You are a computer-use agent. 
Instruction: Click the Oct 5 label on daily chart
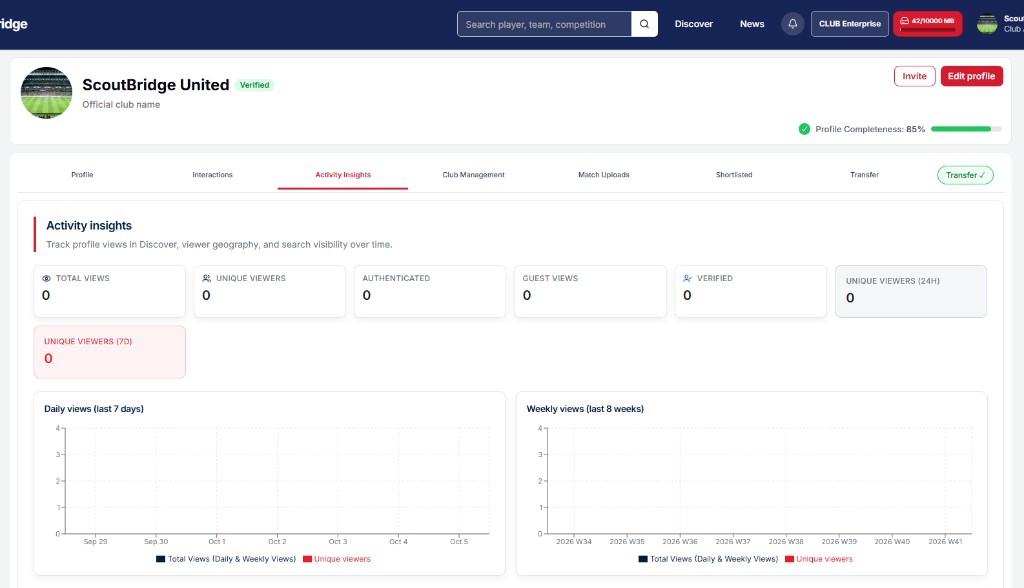tap(459, 542)
